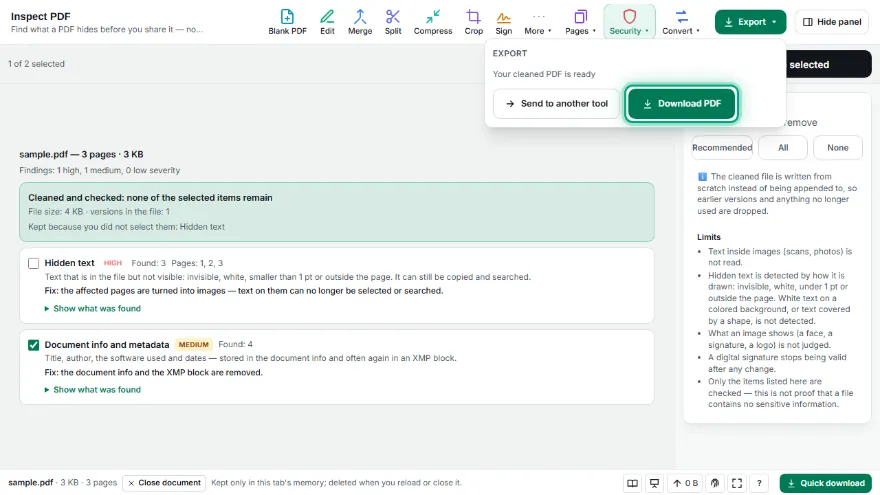Click the upload 0 B indicator

(x=685, y=483)
